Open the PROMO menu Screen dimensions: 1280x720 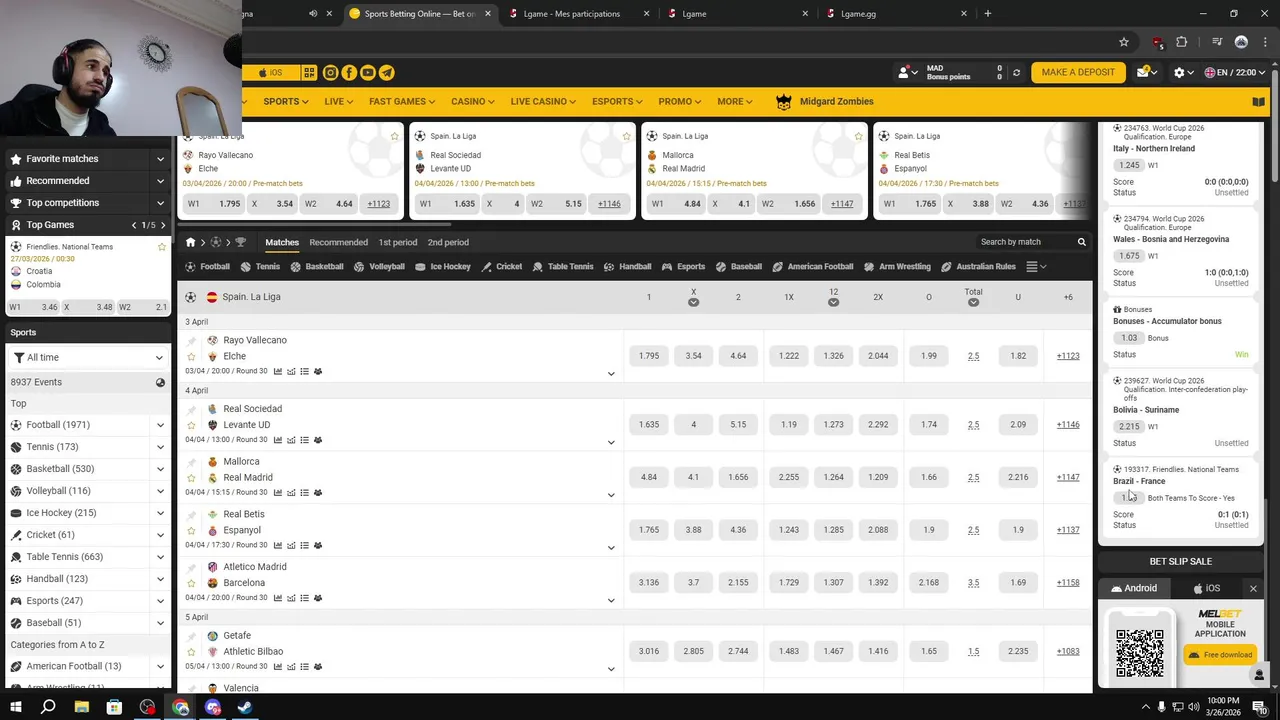680,102
